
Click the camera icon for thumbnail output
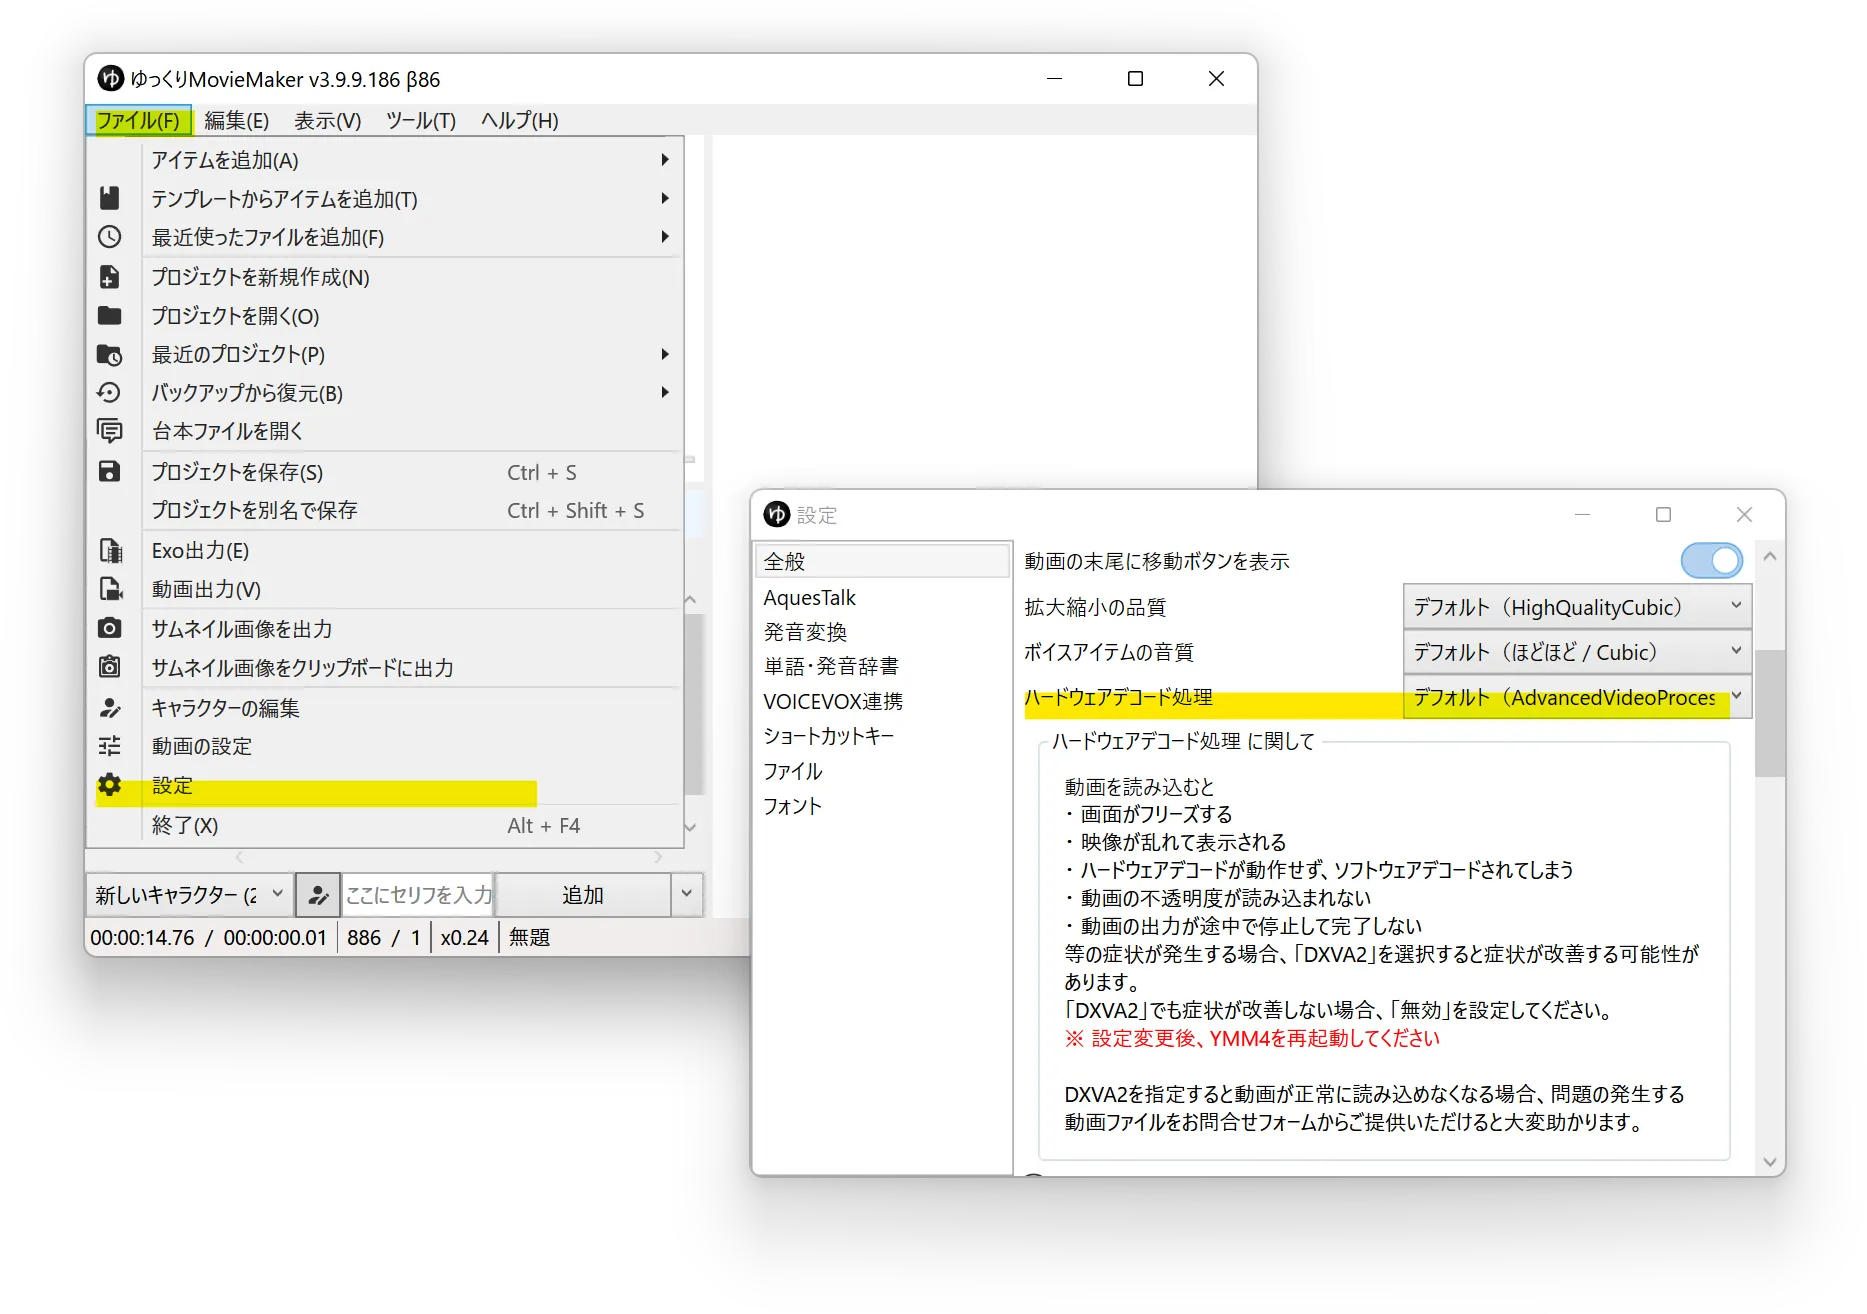[110, 628]
